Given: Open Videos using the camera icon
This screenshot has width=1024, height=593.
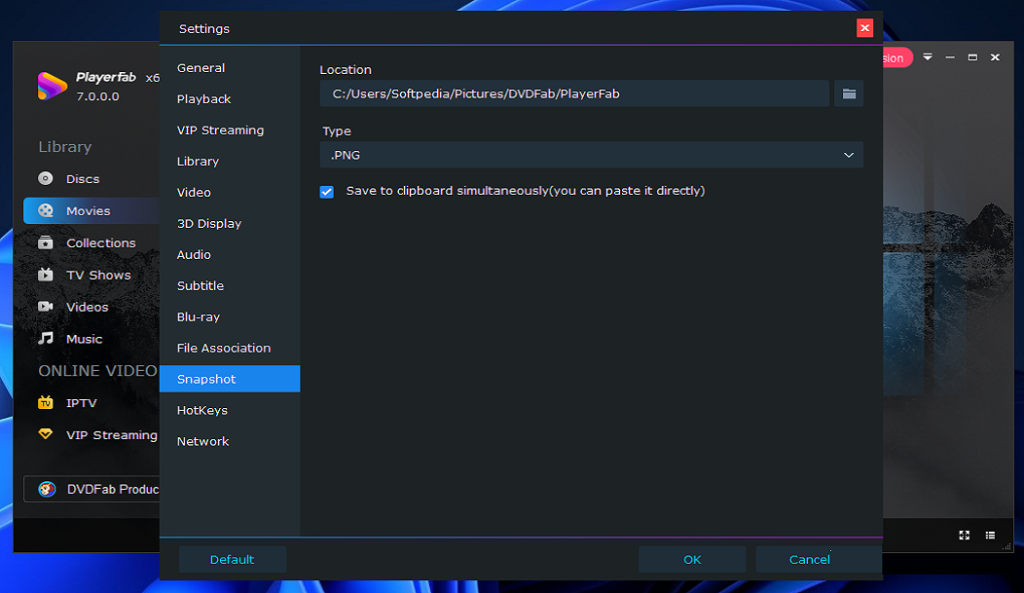Looking at the screenshot, I should click(x=45, y=307).
